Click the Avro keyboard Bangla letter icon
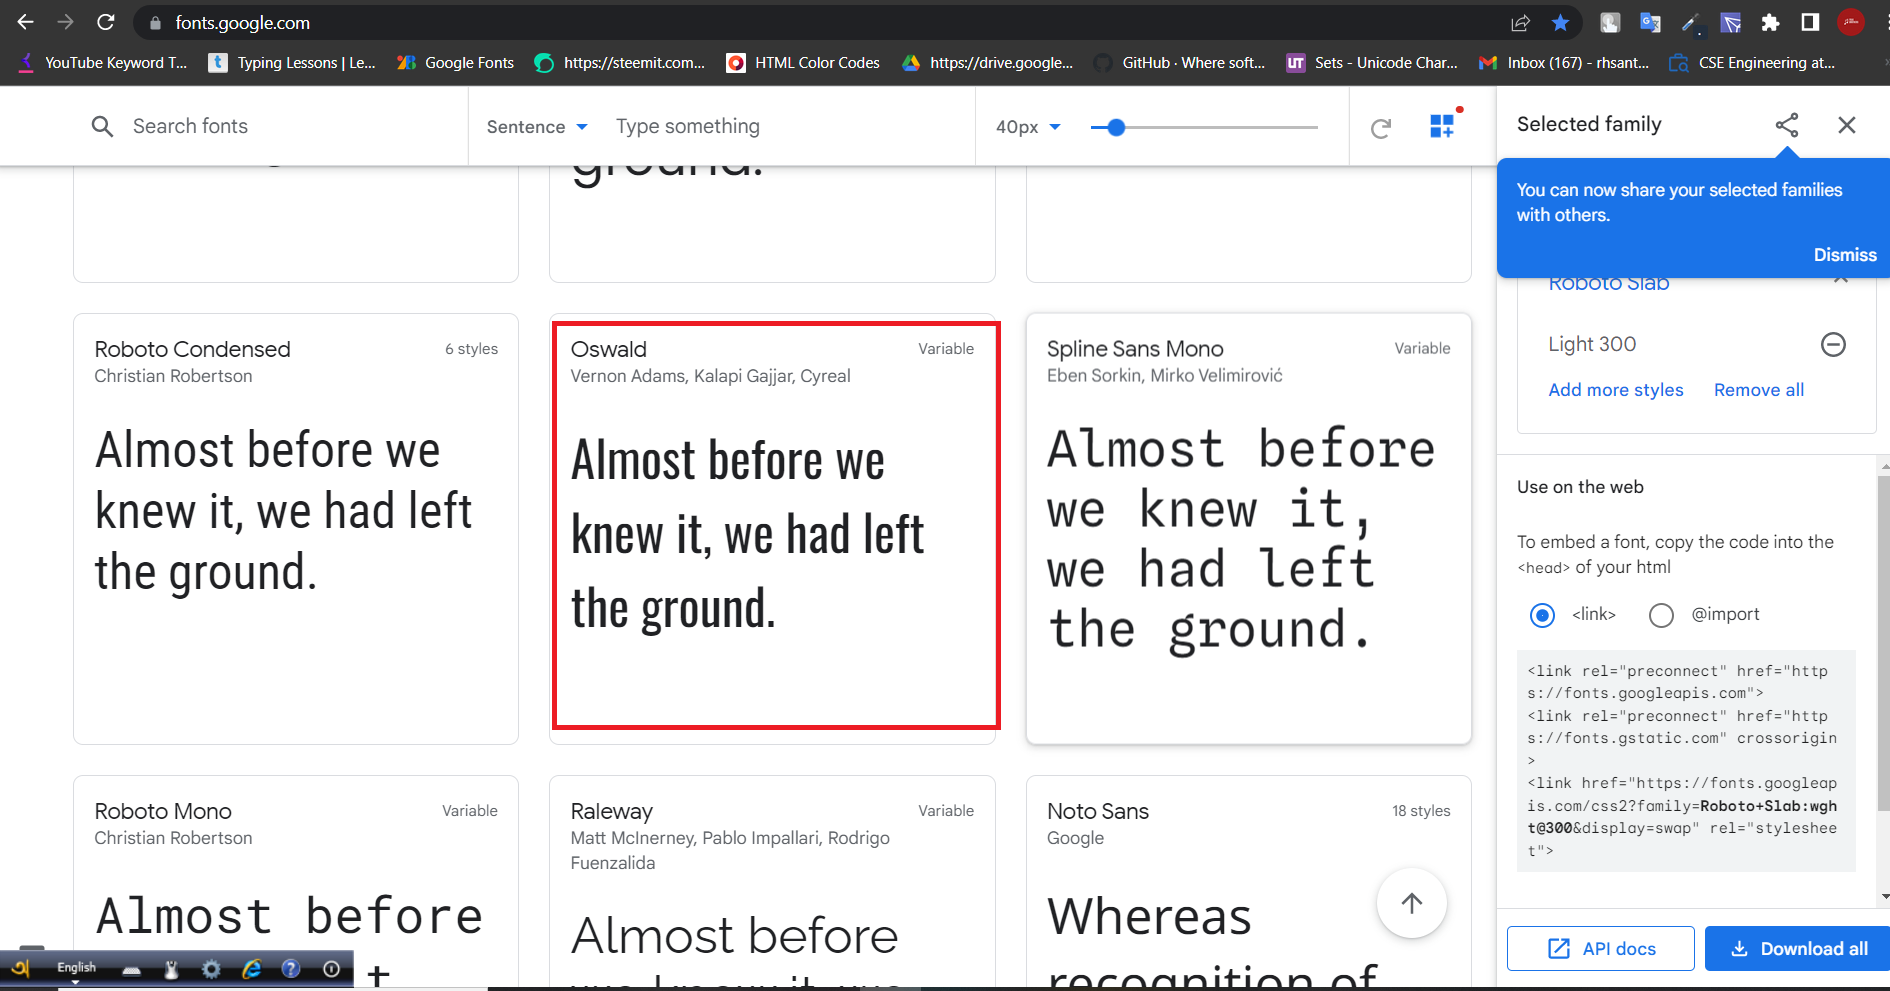Image resolution: width=1890 pixels, height=991 pixels. click(20, 968)
